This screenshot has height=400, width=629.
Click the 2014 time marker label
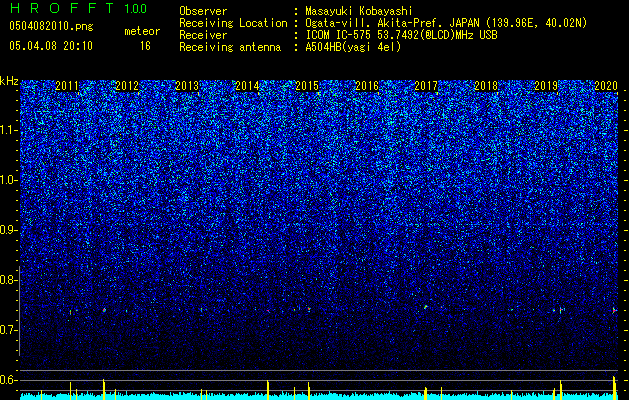point(247,86)
